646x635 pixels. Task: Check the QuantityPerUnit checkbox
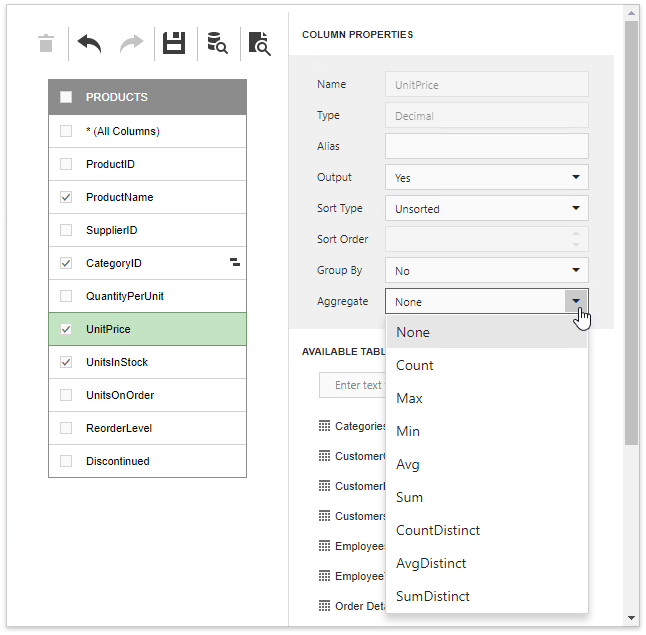[x=66, y=296]
